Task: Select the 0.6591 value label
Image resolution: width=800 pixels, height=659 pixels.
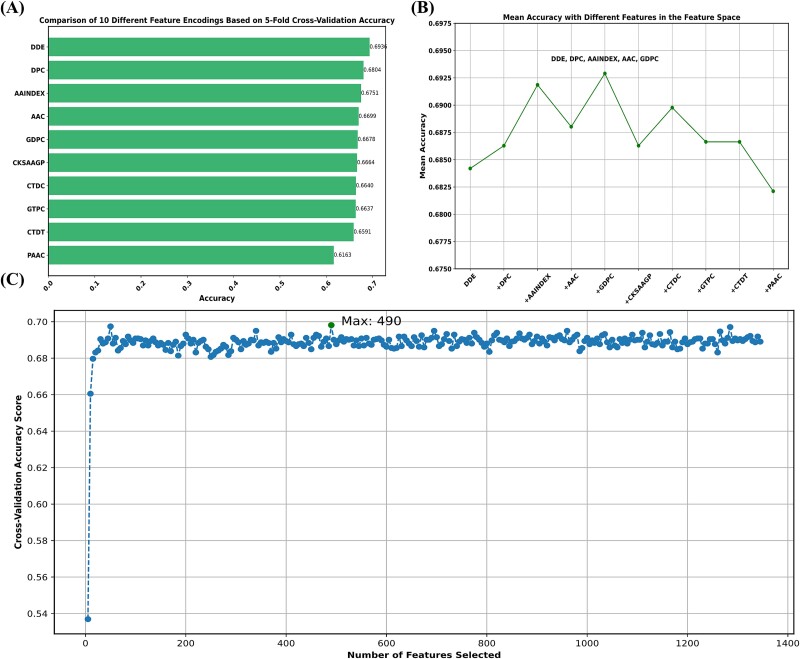Action: tap(362, 232)
